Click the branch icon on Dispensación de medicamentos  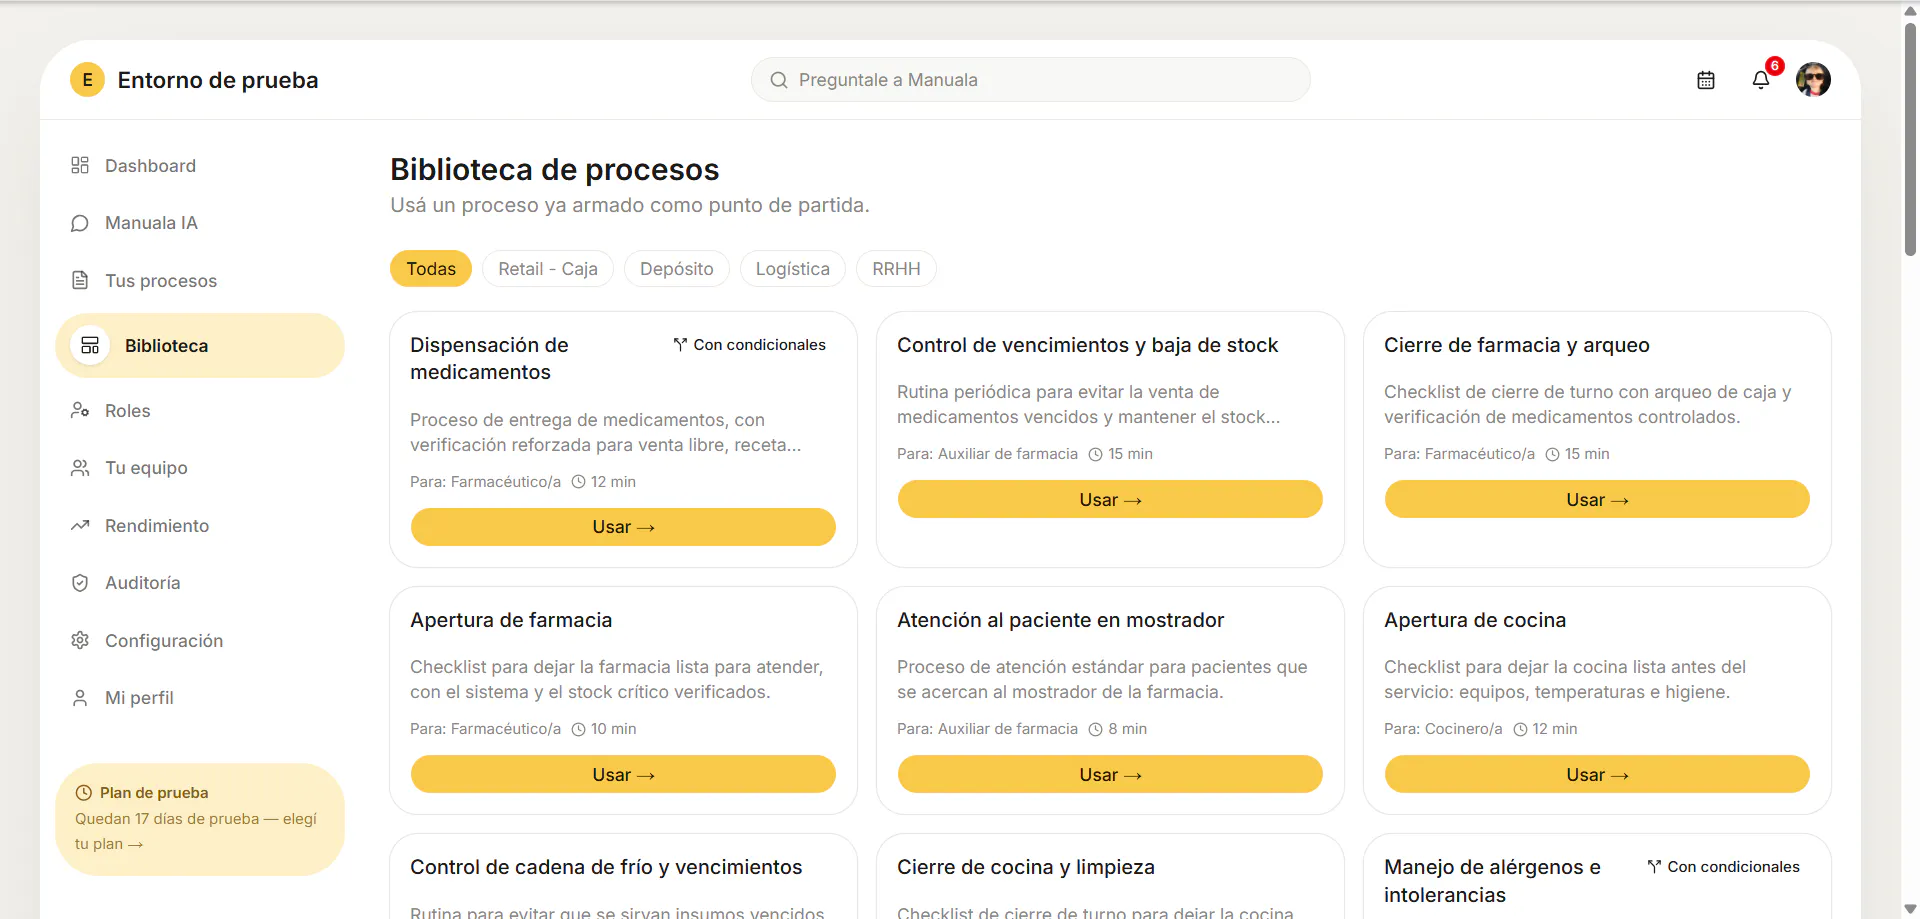tap(680, 345)
